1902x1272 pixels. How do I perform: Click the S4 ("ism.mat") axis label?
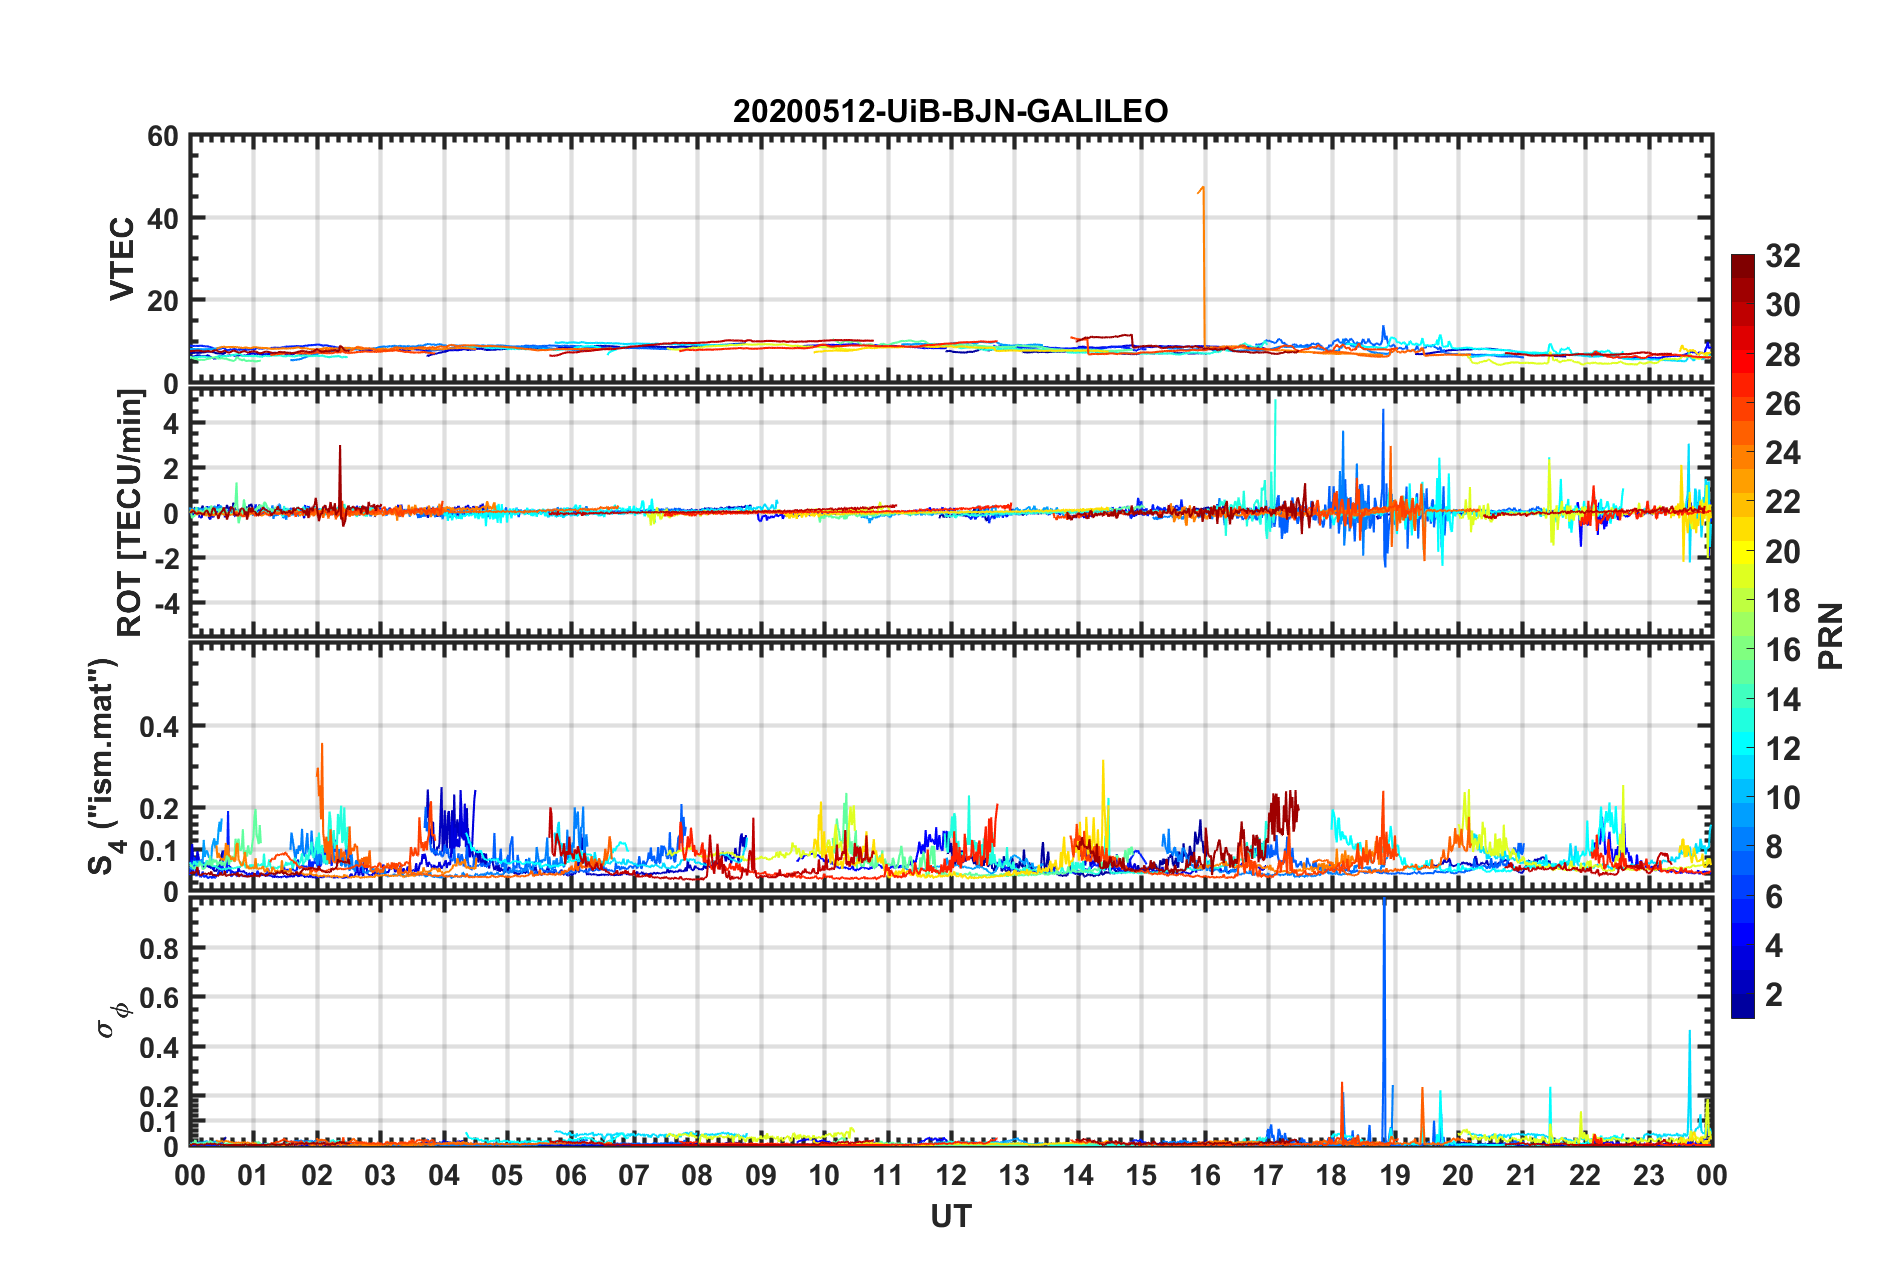tap(104, 766)
